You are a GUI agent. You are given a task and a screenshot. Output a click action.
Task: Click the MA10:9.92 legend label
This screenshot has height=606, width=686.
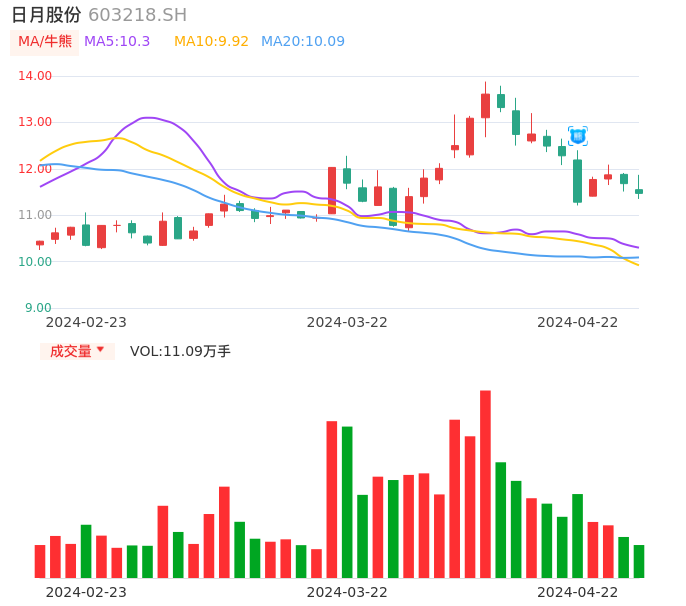[211, 42]
